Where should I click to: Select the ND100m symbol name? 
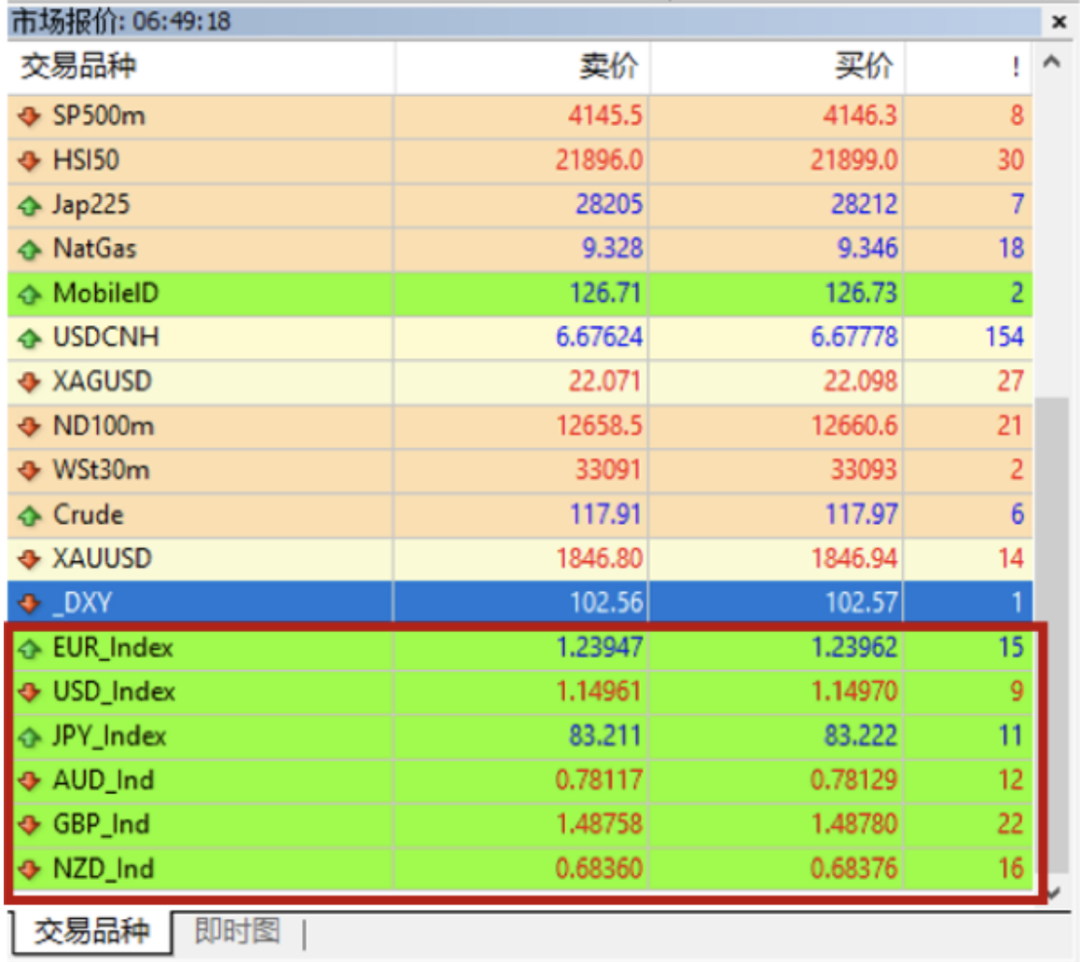coord(103,426)
